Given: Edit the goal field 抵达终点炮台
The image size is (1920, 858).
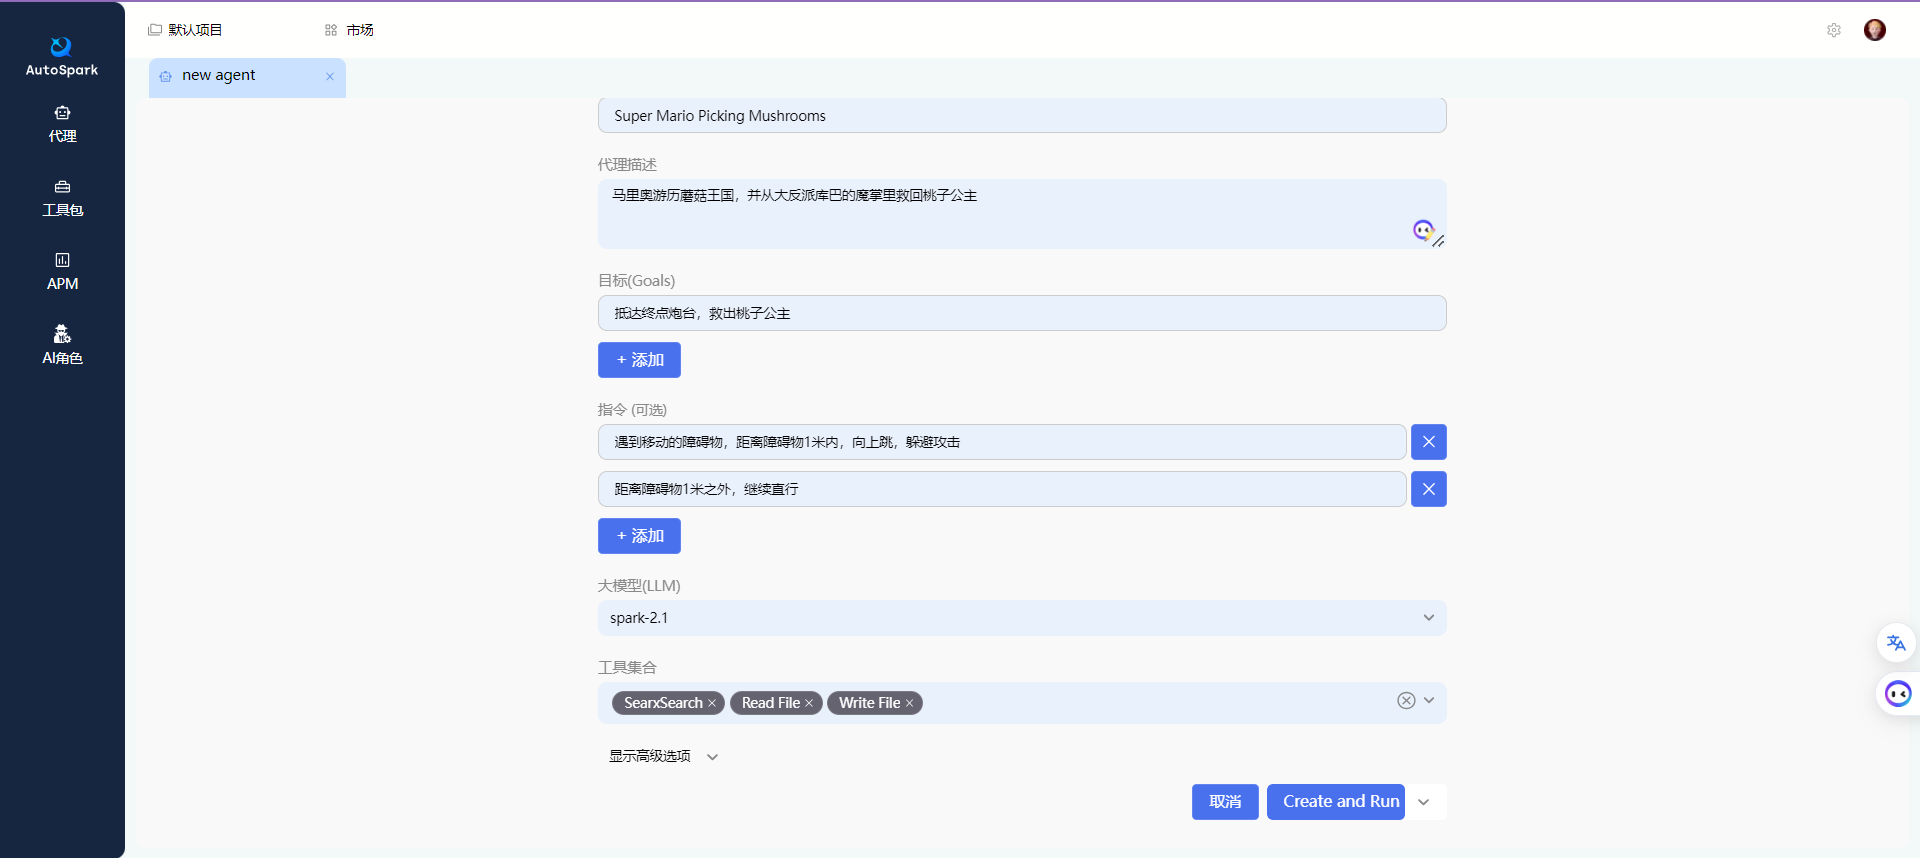Looking at the screenshot, I should coord(1022,313).
